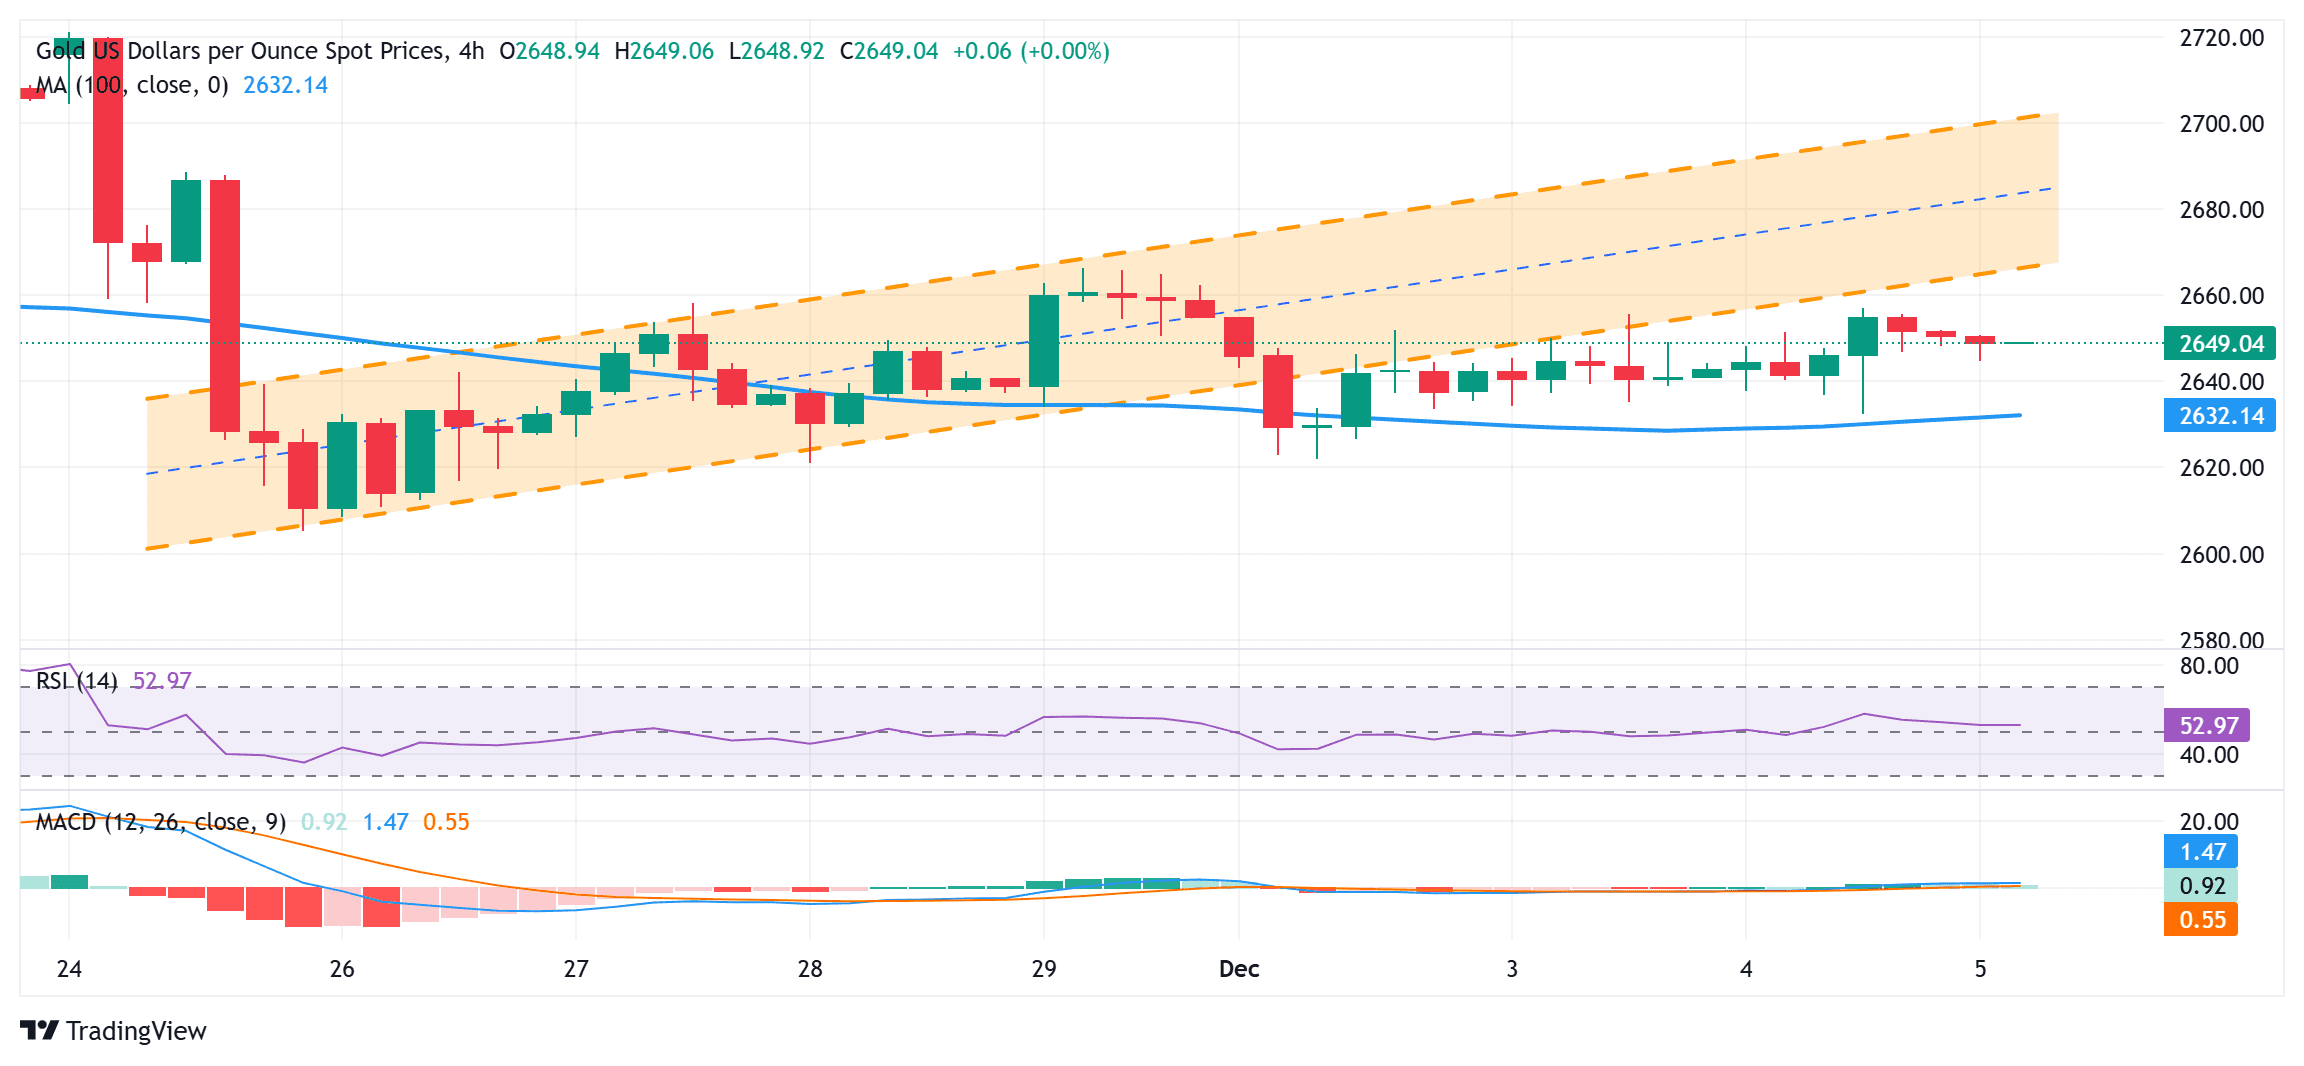Click the open price O2648.94 value

[550, 51]
